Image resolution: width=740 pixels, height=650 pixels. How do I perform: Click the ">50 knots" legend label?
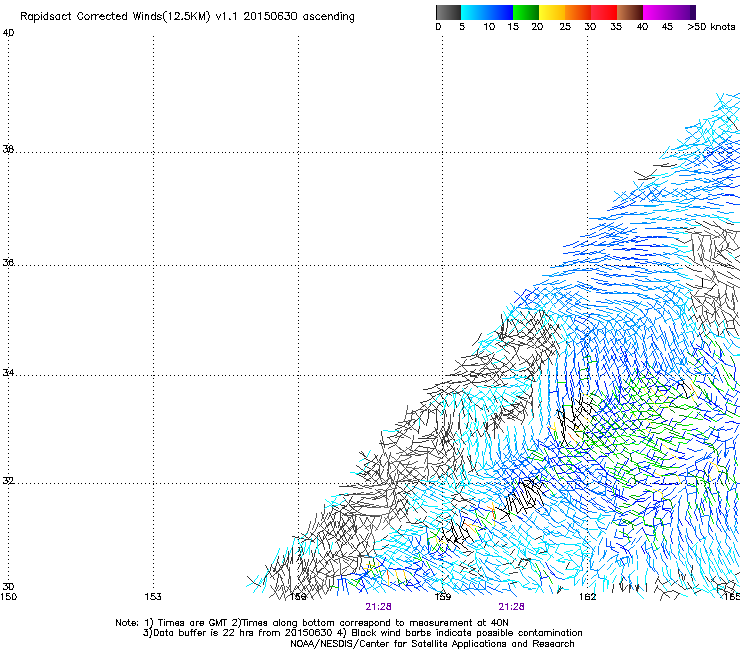(711, 27)
